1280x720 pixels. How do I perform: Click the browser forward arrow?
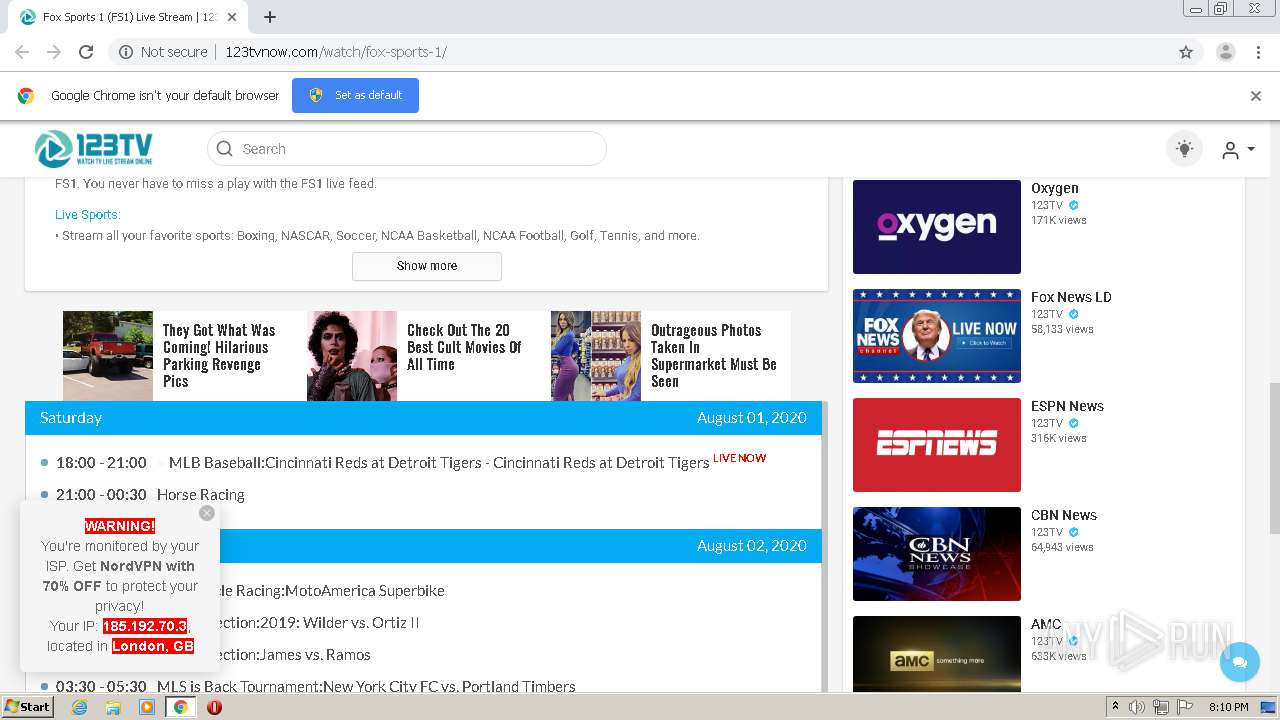(x=54, y=52)
